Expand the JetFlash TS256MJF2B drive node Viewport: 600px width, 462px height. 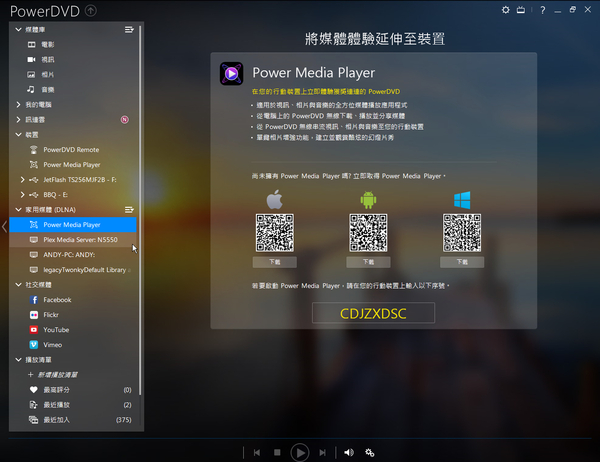pos(23,180)
